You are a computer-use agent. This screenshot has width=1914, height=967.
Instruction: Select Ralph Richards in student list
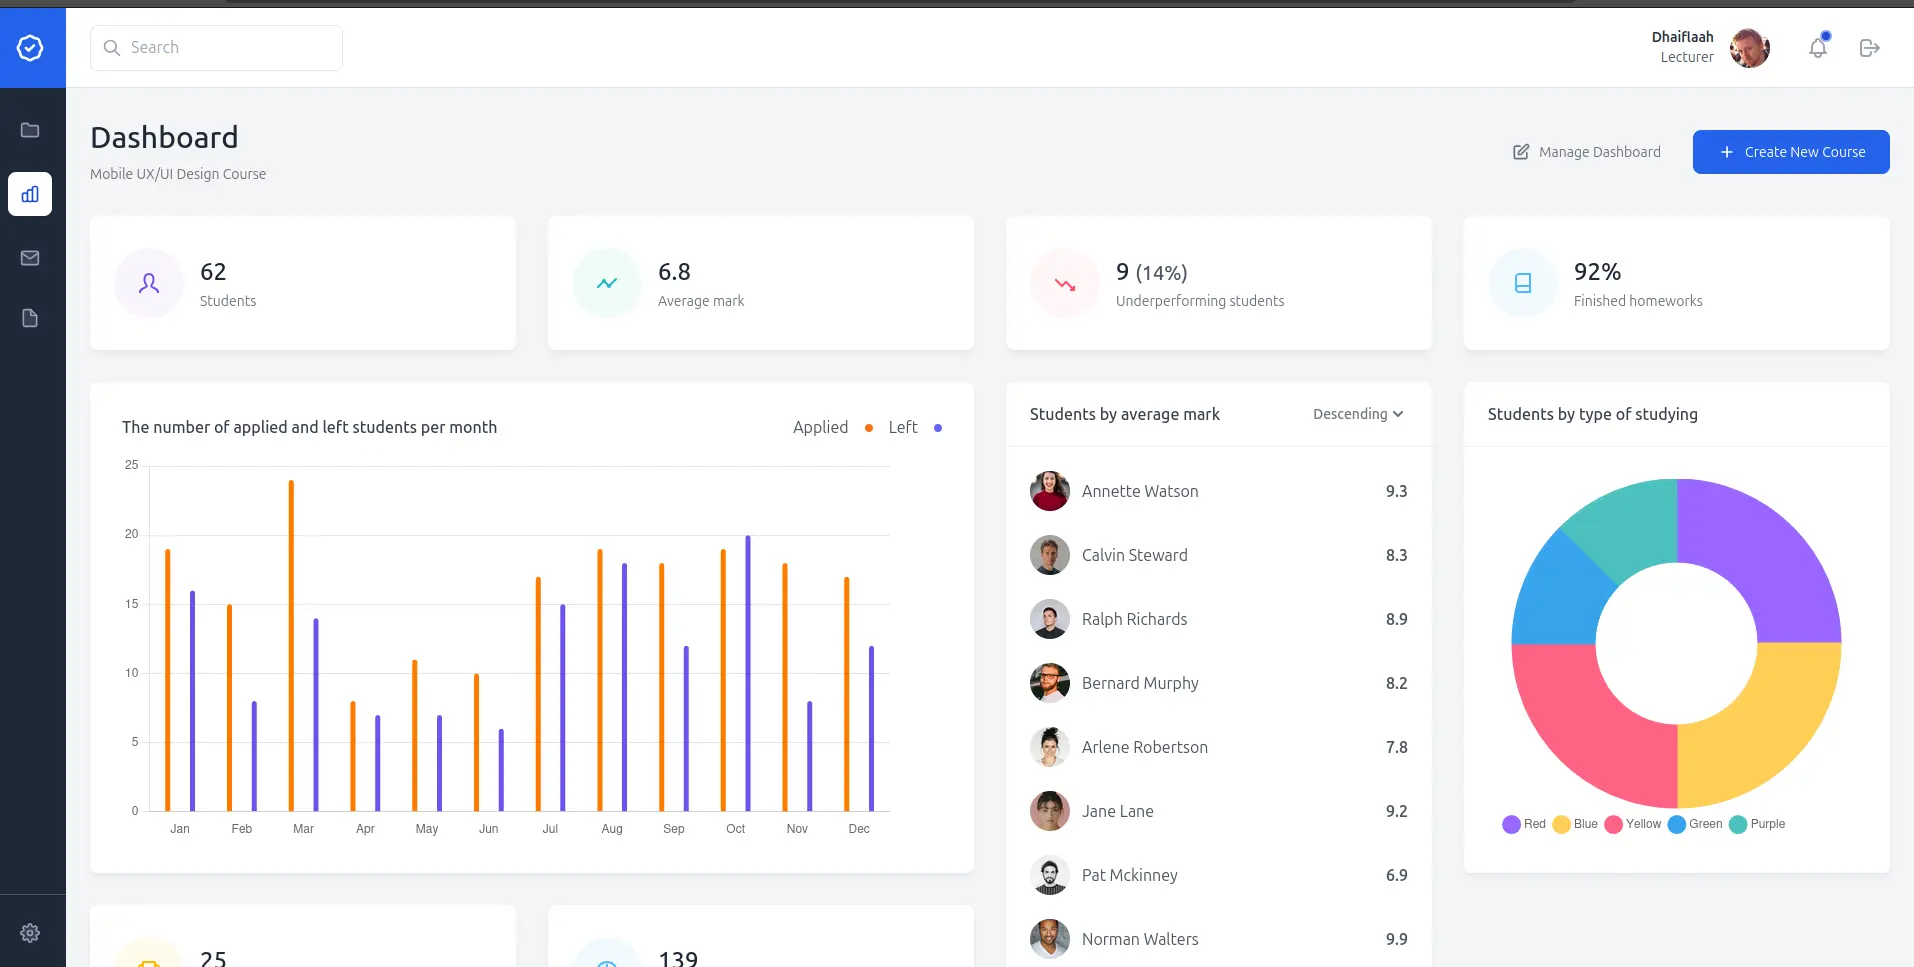click(1218, 619)
